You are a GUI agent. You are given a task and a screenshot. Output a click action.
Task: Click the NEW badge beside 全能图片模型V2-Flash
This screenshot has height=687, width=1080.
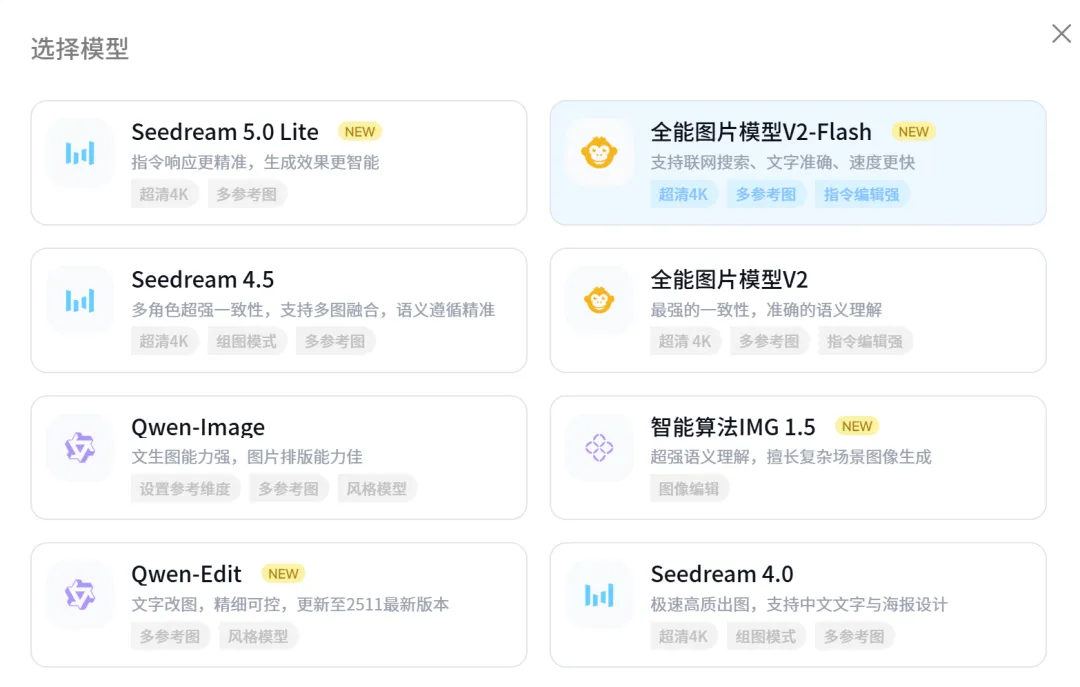click(913, 132)
